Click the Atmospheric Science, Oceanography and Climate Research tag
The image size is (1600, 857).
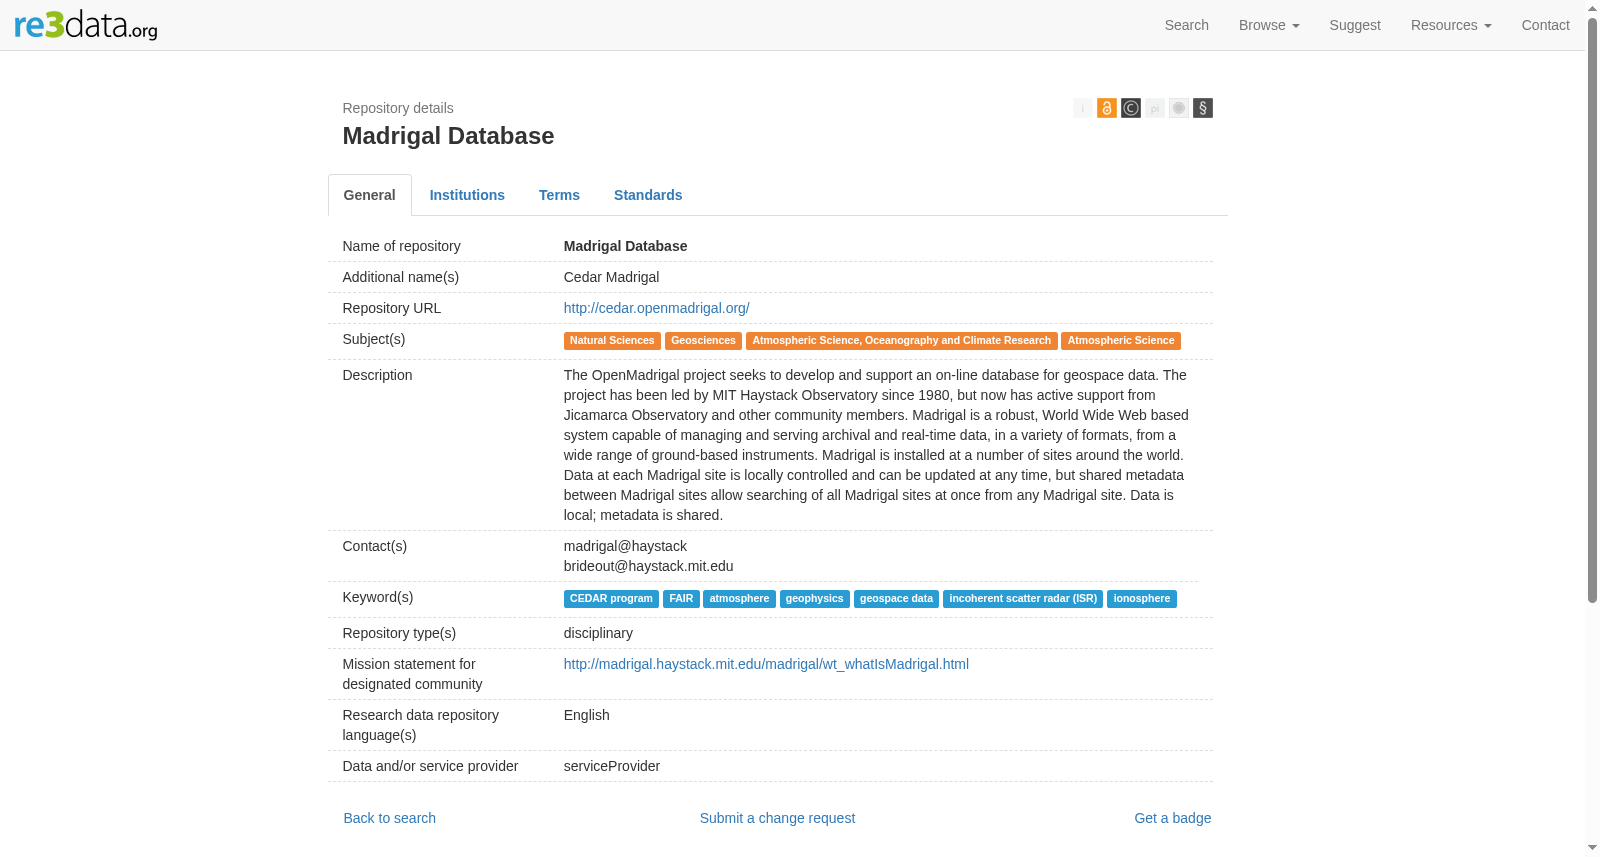pyautogui.click(x=901, y=341)
